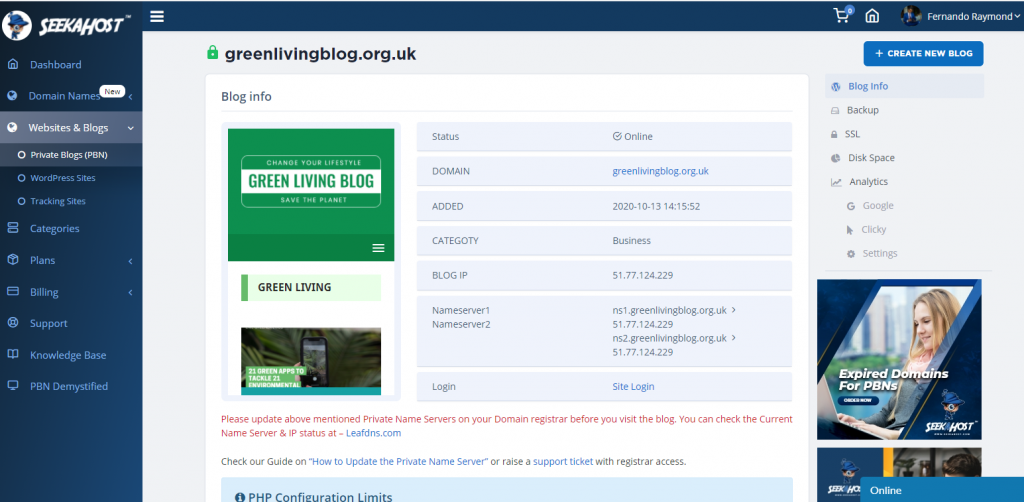Click the CREATE NEW BLOG button
1024x502 pixels.
pyautogui.click(x=923, y=54)
